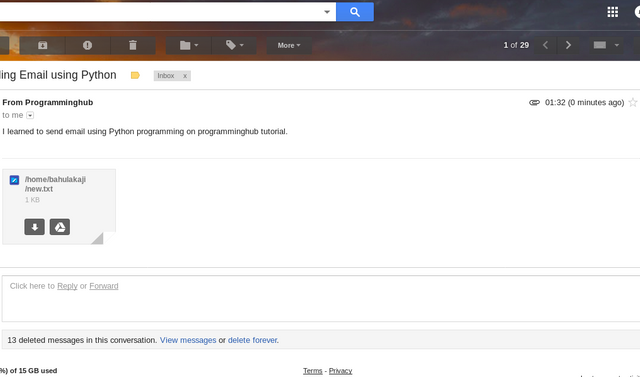This screenshot has width=640, height=377.
Task: Click the Forward link
Action: 104,286
